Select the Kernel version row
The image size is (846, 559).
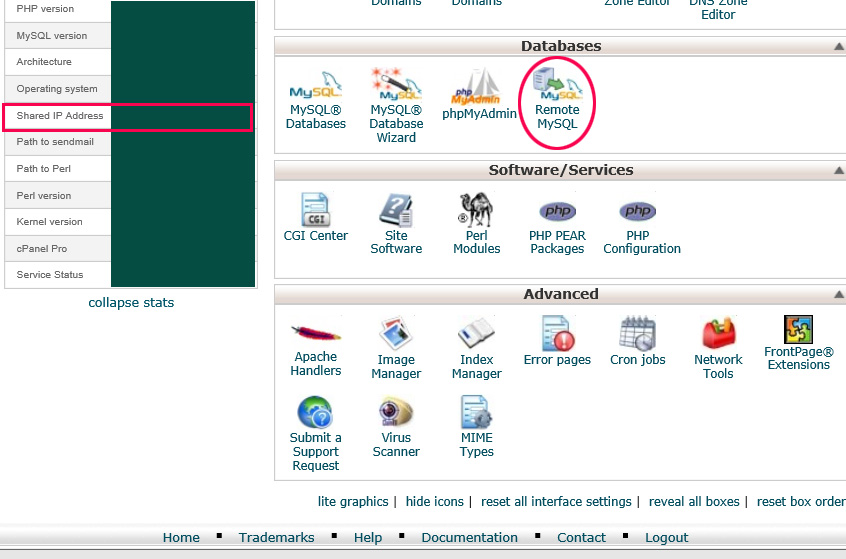129,222
